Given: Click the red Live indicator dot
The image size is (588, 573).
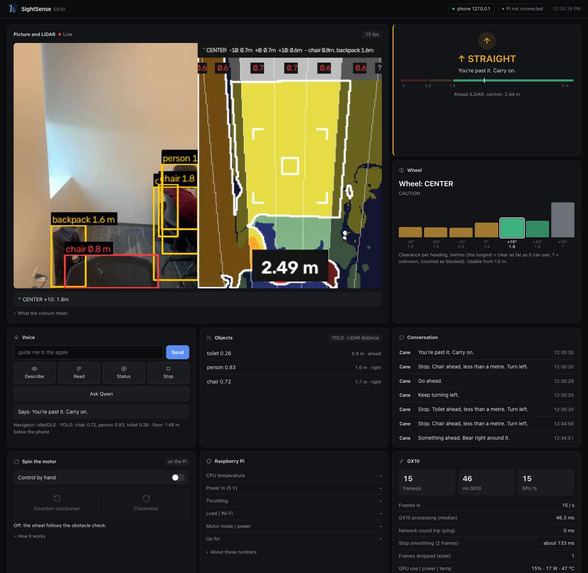Looking at the screenshot, I should (60, 34).
